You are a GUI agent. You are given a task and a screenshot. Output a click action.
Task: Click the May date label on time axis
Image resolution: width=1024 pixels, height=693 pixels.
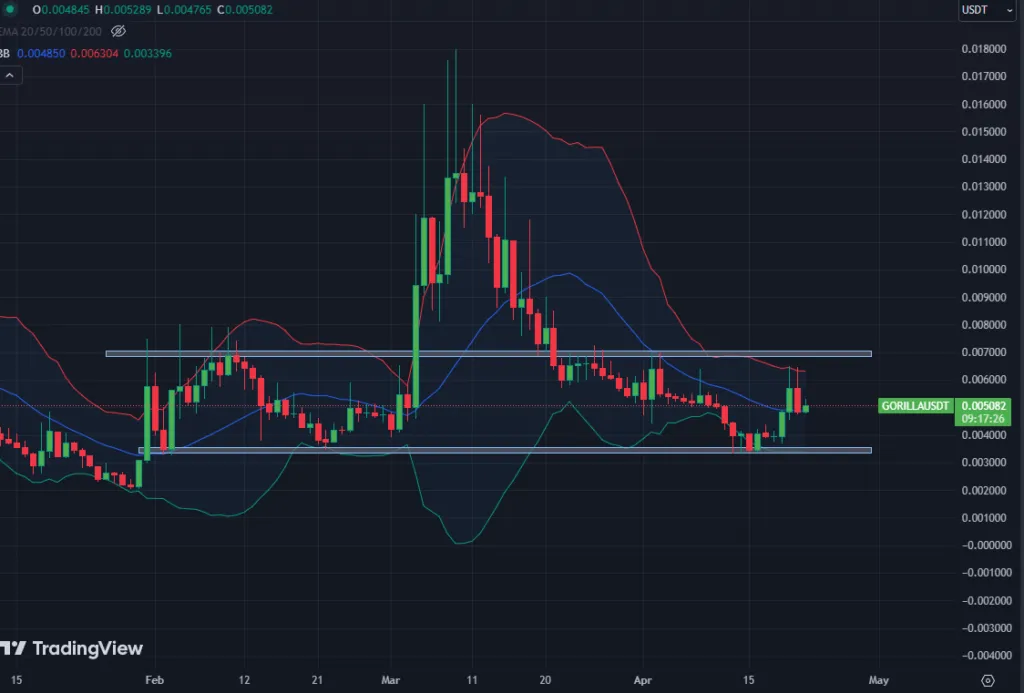tap(878, 680)
